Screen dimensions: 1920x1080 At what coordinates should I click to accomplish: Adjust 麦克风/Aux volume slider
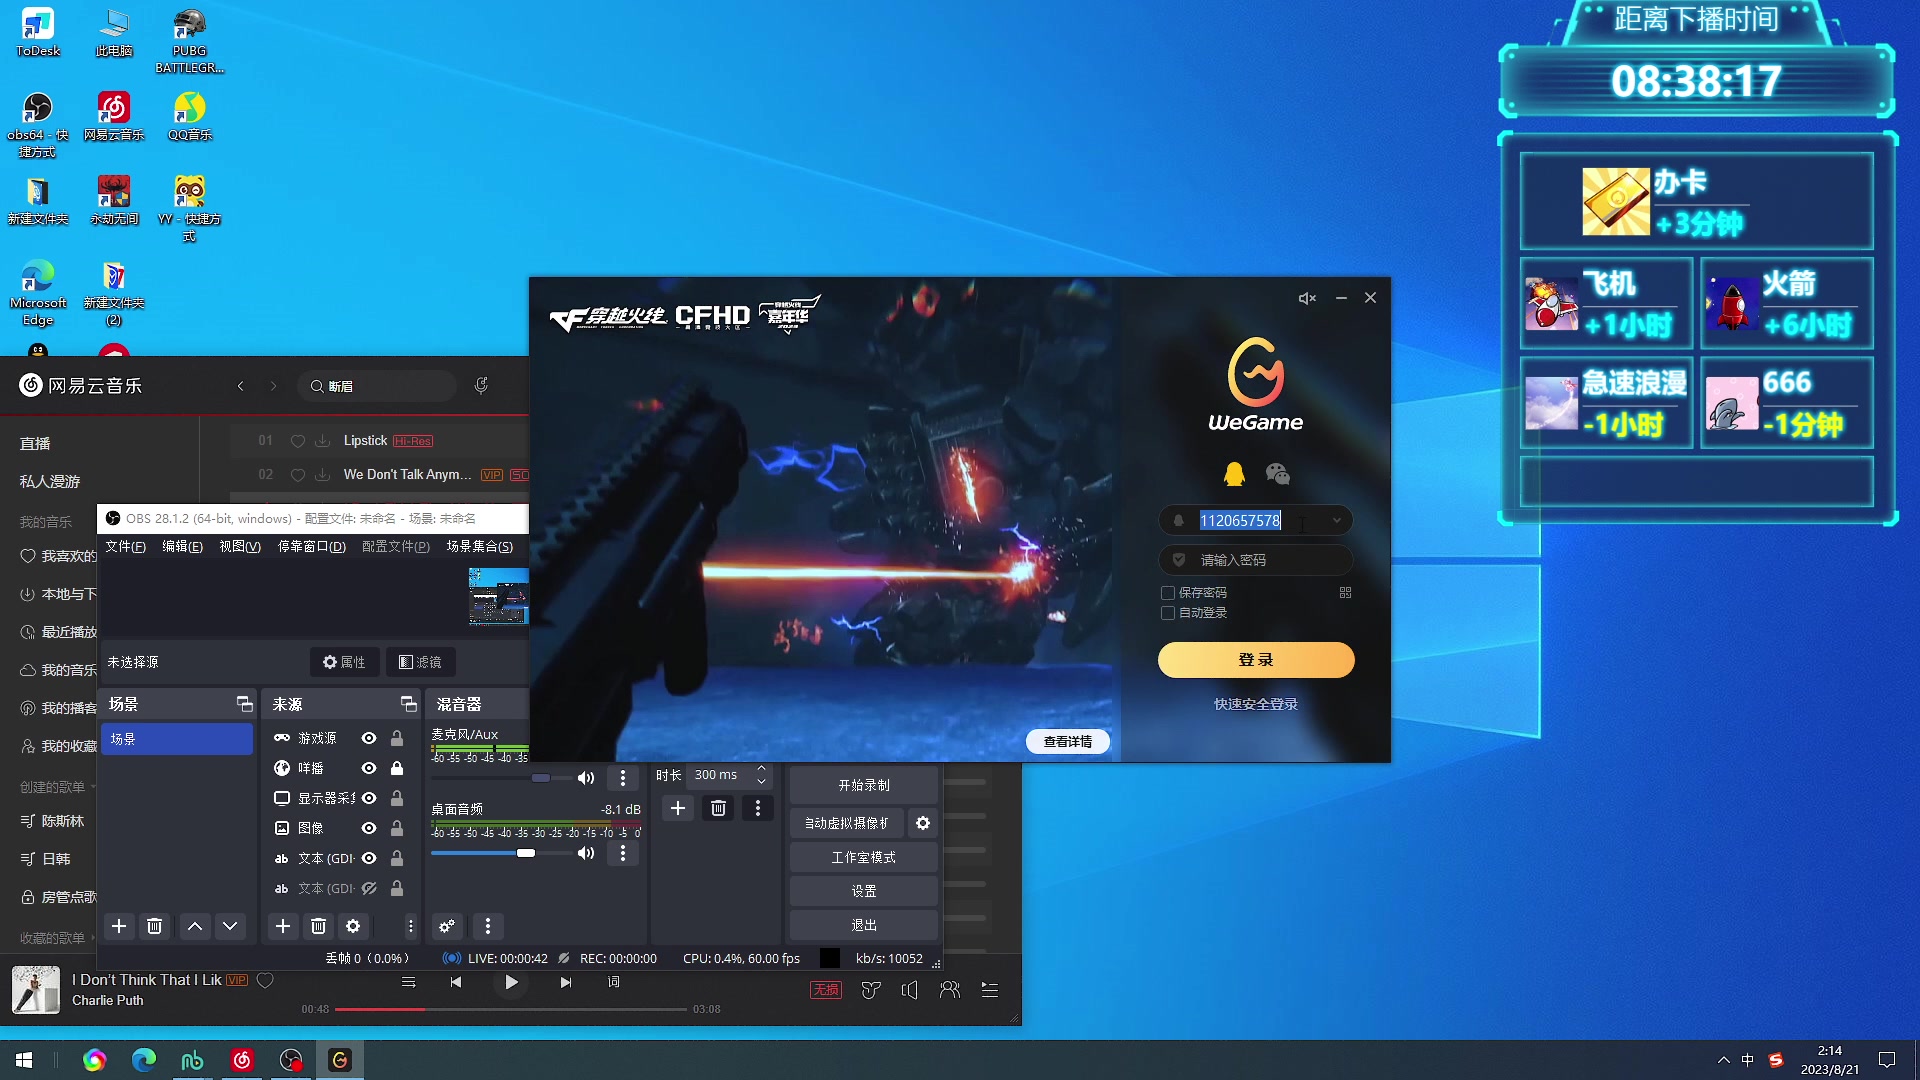pos(541,777)
